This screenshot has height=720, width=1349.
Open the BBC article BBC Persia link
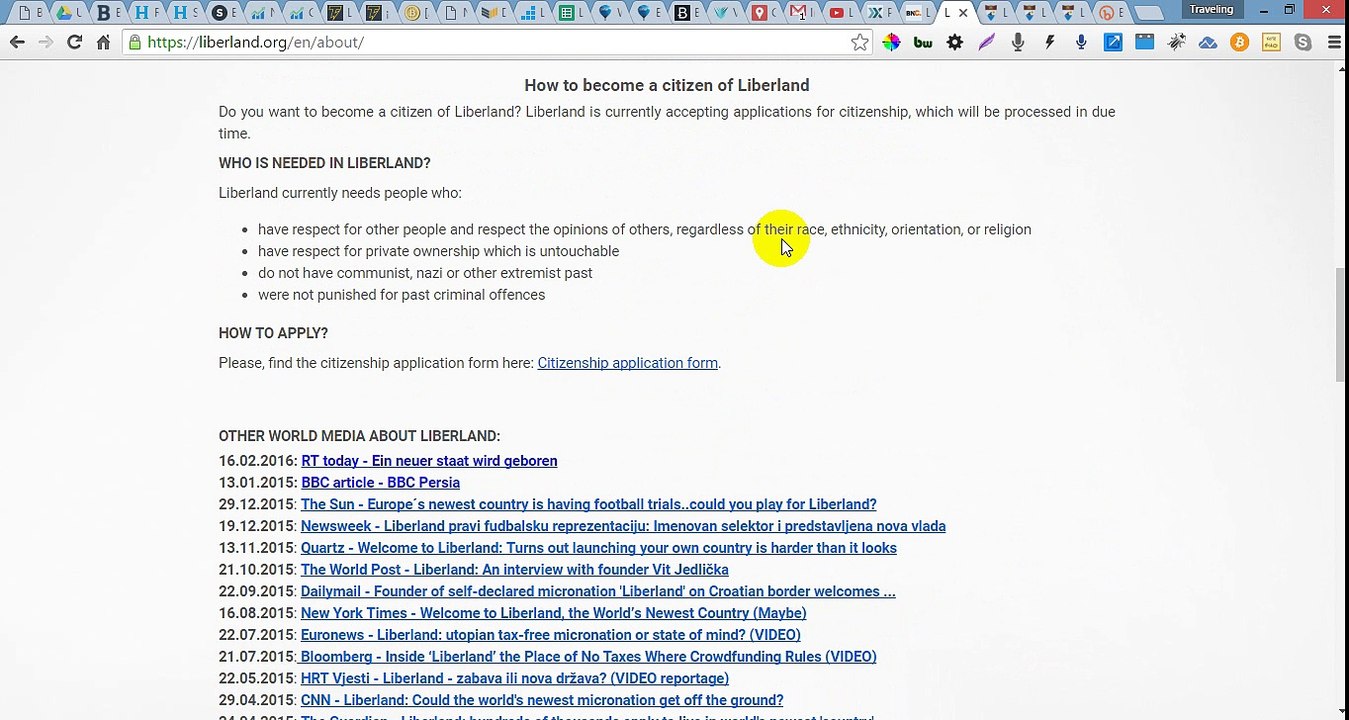380,483
